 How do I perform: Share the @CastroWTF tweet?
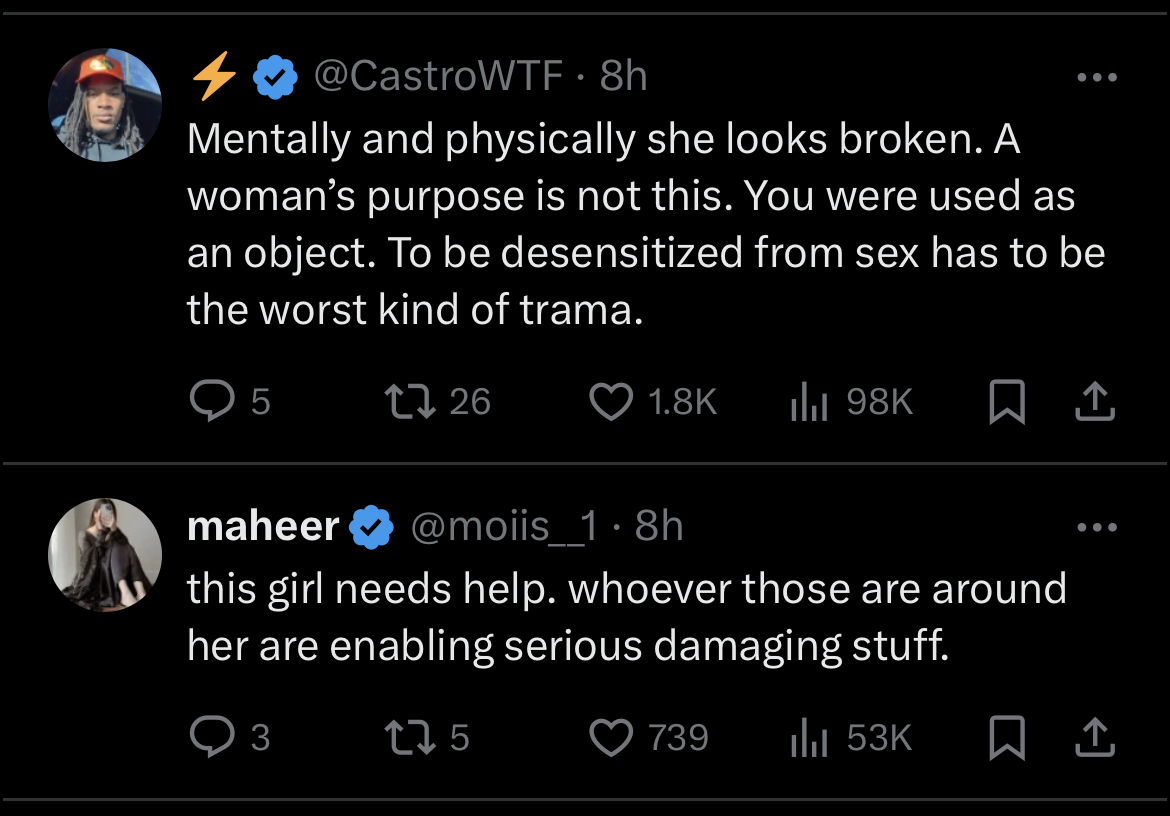pyautogui.click(x=1095, y=401)
